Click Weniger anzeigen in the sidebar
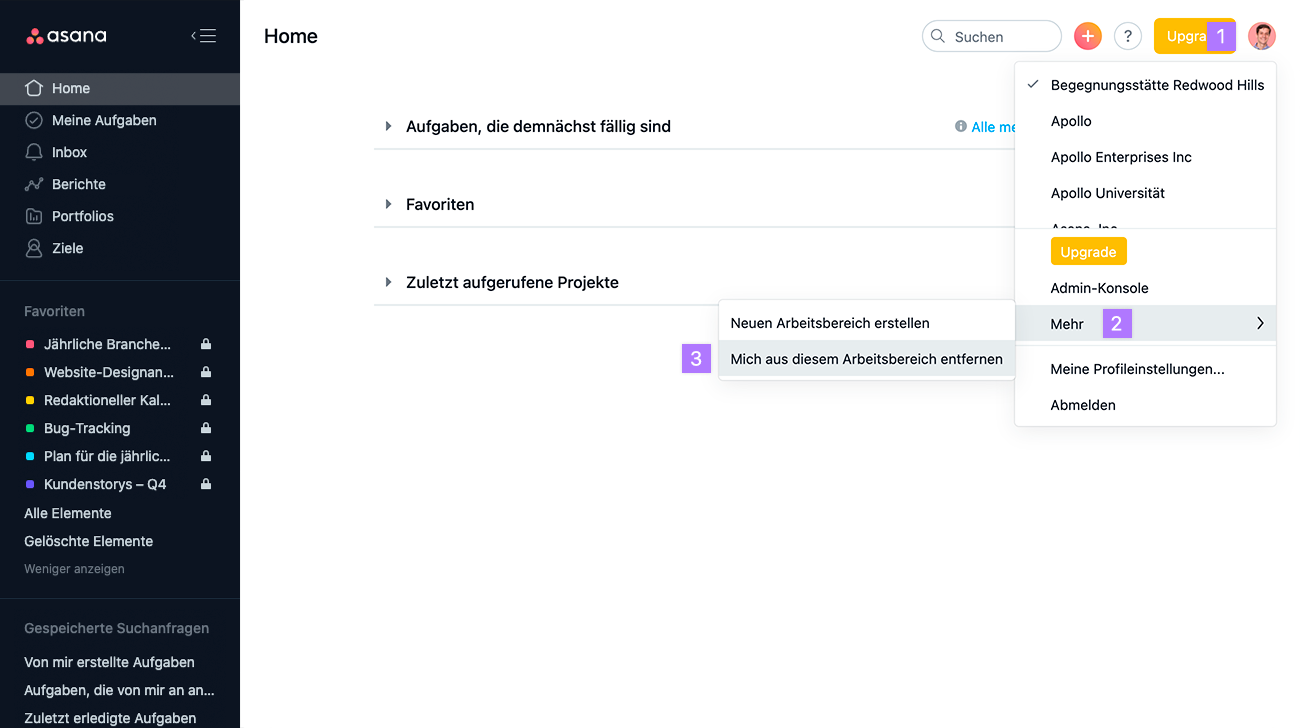Image resolution: width=1300 pixels, height=728 pixels. (x=74, y=569)
